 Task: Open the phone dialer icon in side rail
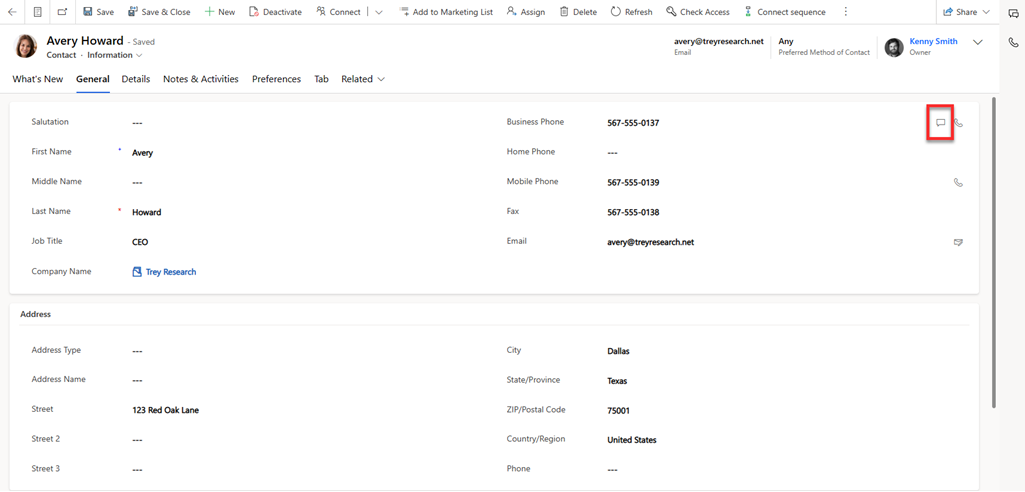pos(1013,42)
